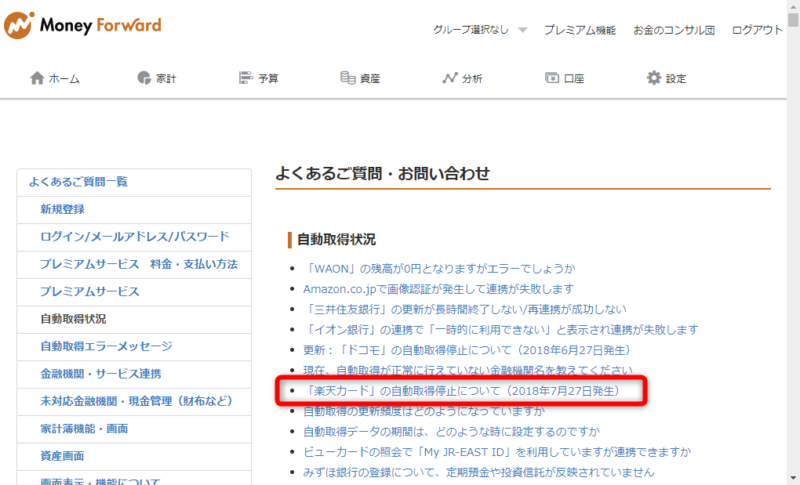This screenshot has height=485, width=800.
Task: Expand the グループ選択なし dropdown
Action: tap(522, 30)
